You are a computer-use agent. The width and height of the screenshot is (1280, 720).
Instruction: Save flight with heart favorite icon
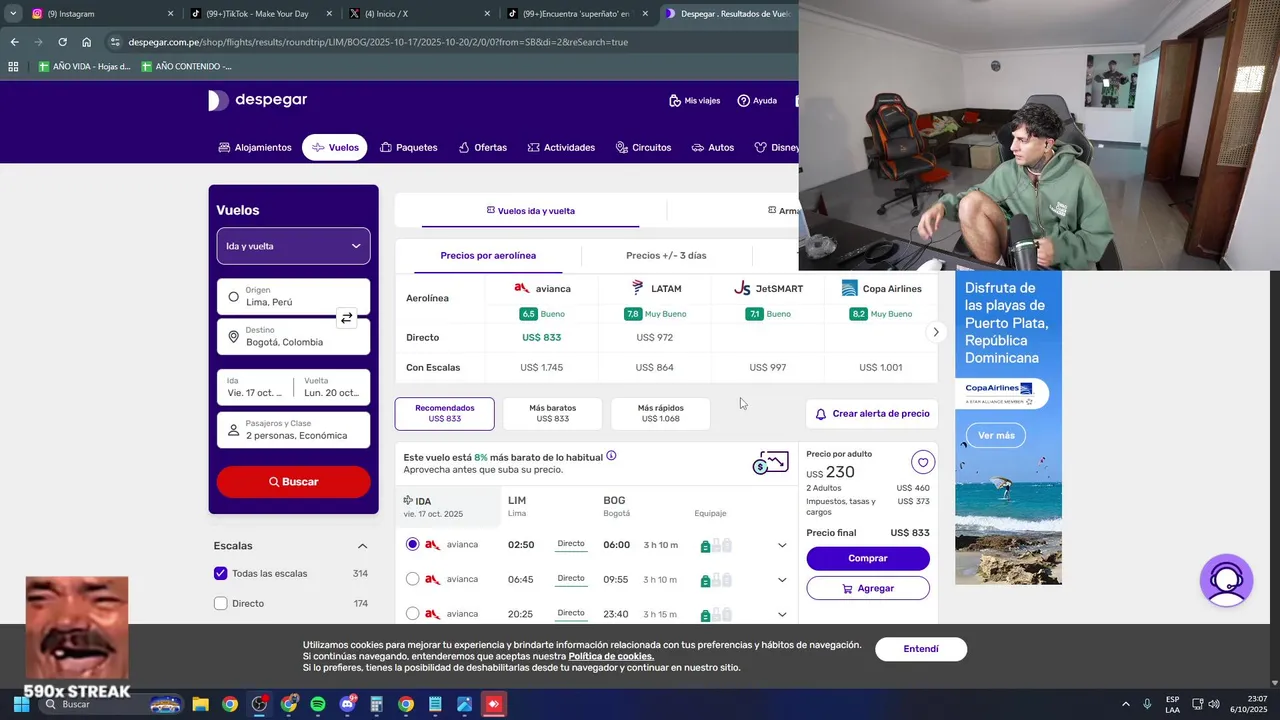click(x=922, y=462)
